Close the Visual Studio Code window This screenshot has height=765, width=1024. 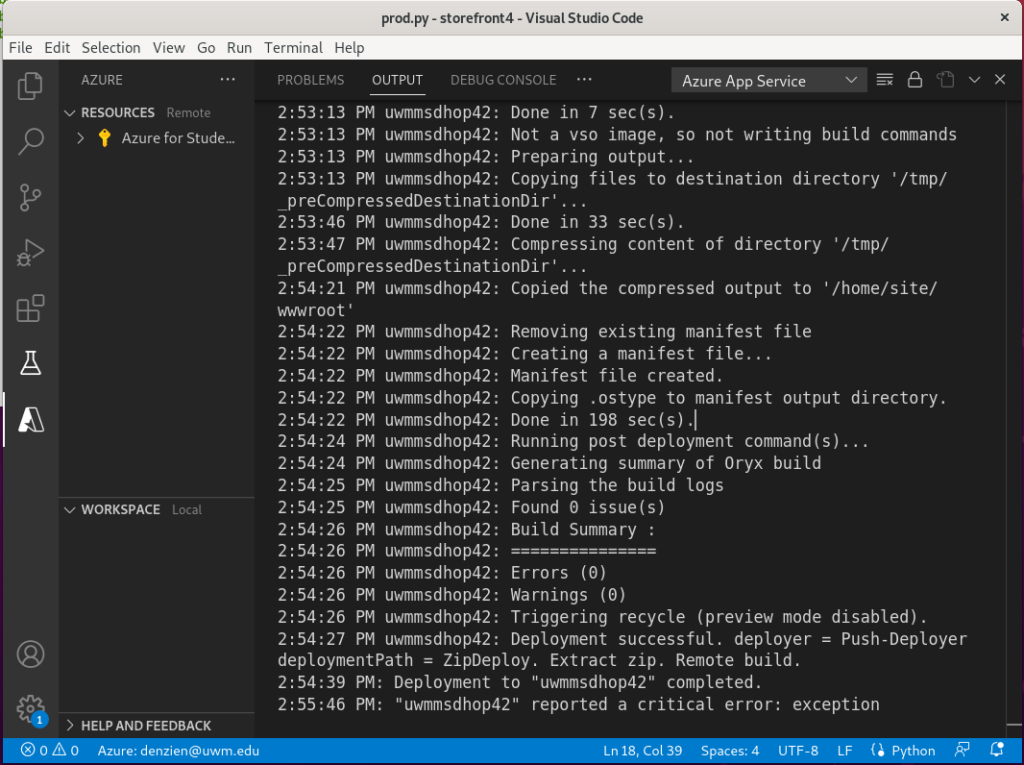[x=1004, y=18]
